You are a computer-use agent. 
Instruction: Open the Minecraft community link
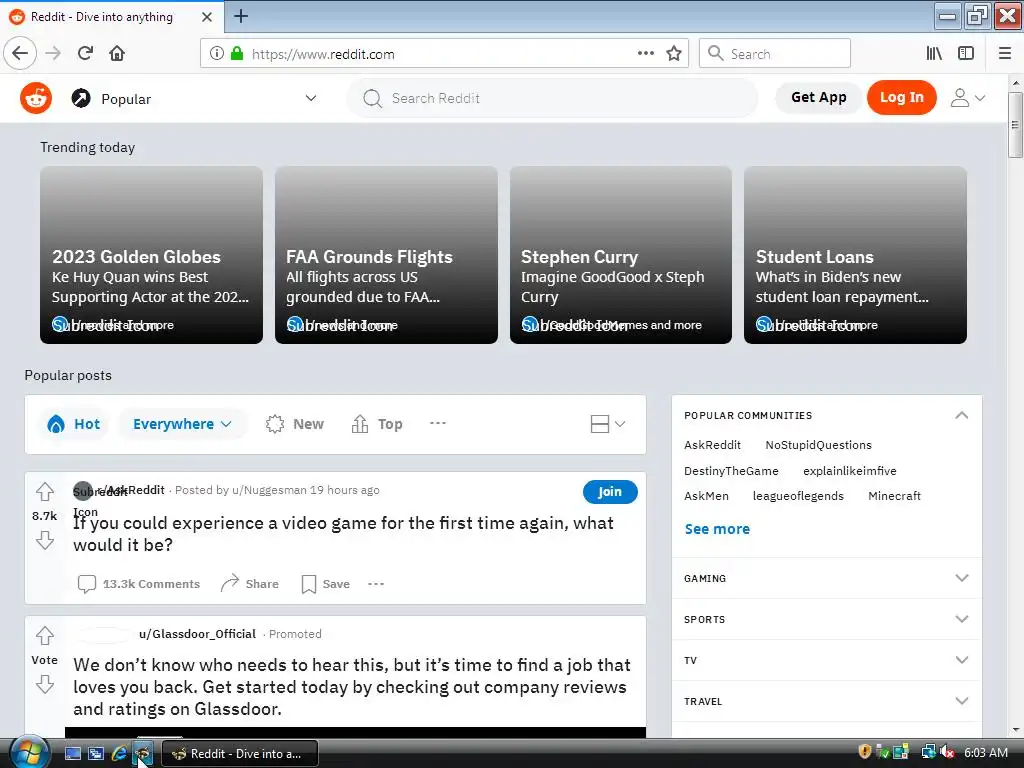(x=894, y=496)
